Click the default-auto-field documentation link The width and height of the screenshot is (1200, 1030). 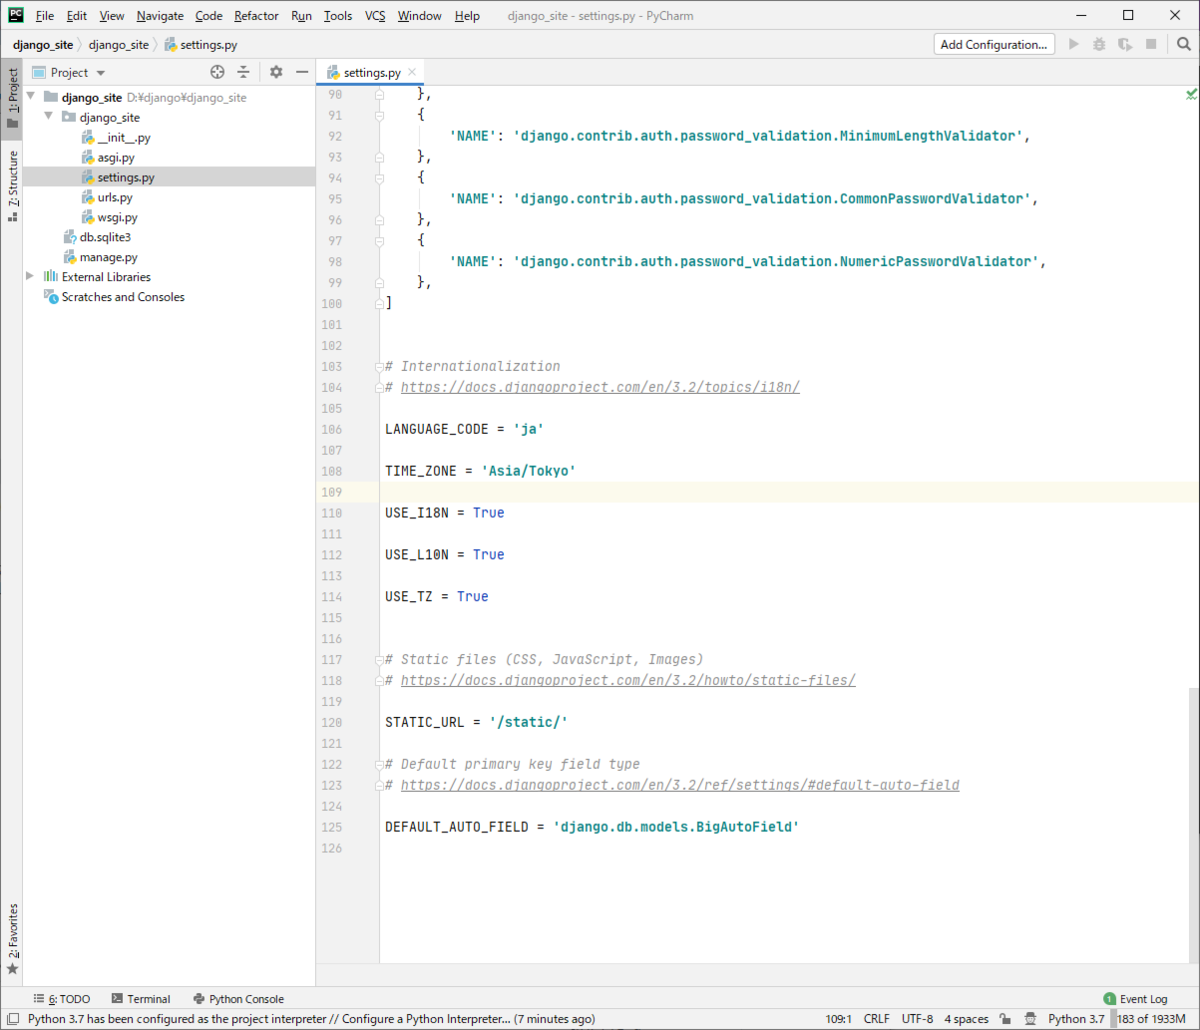point(680,785)
